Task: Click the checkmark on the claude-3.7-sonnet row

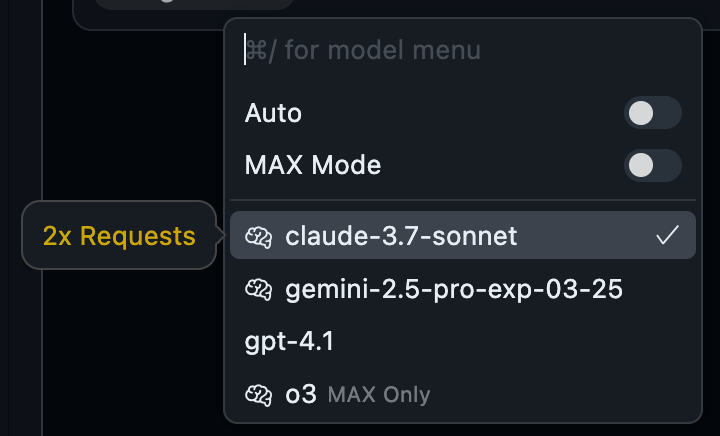Action: click(667, 235)
